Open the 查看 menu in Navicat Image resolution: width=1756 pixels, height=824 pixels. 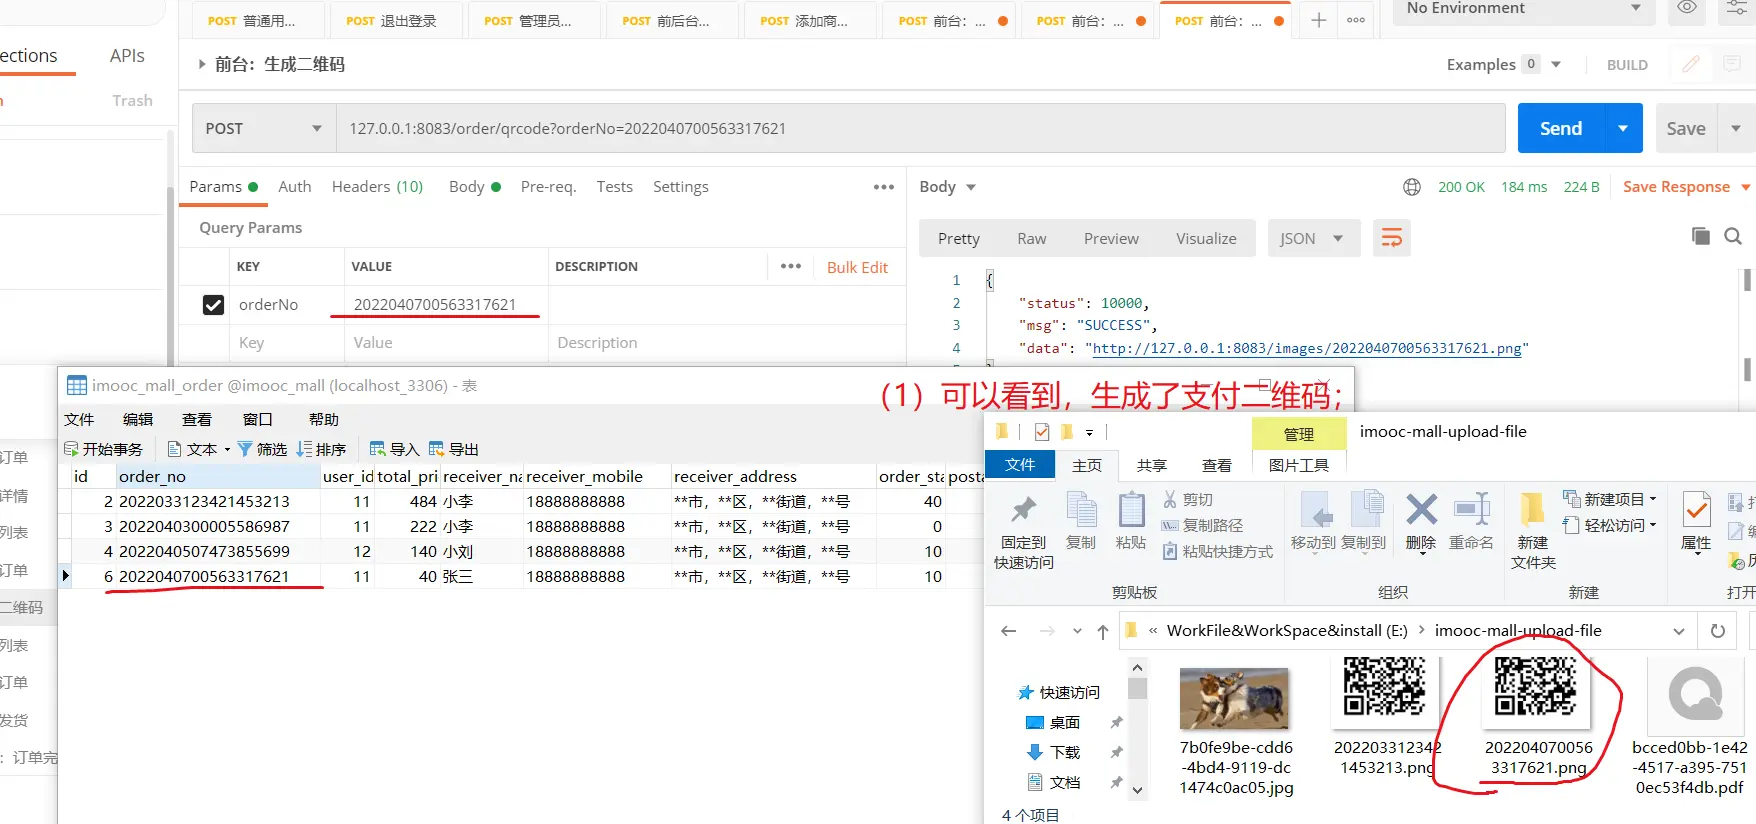[196, 419]
